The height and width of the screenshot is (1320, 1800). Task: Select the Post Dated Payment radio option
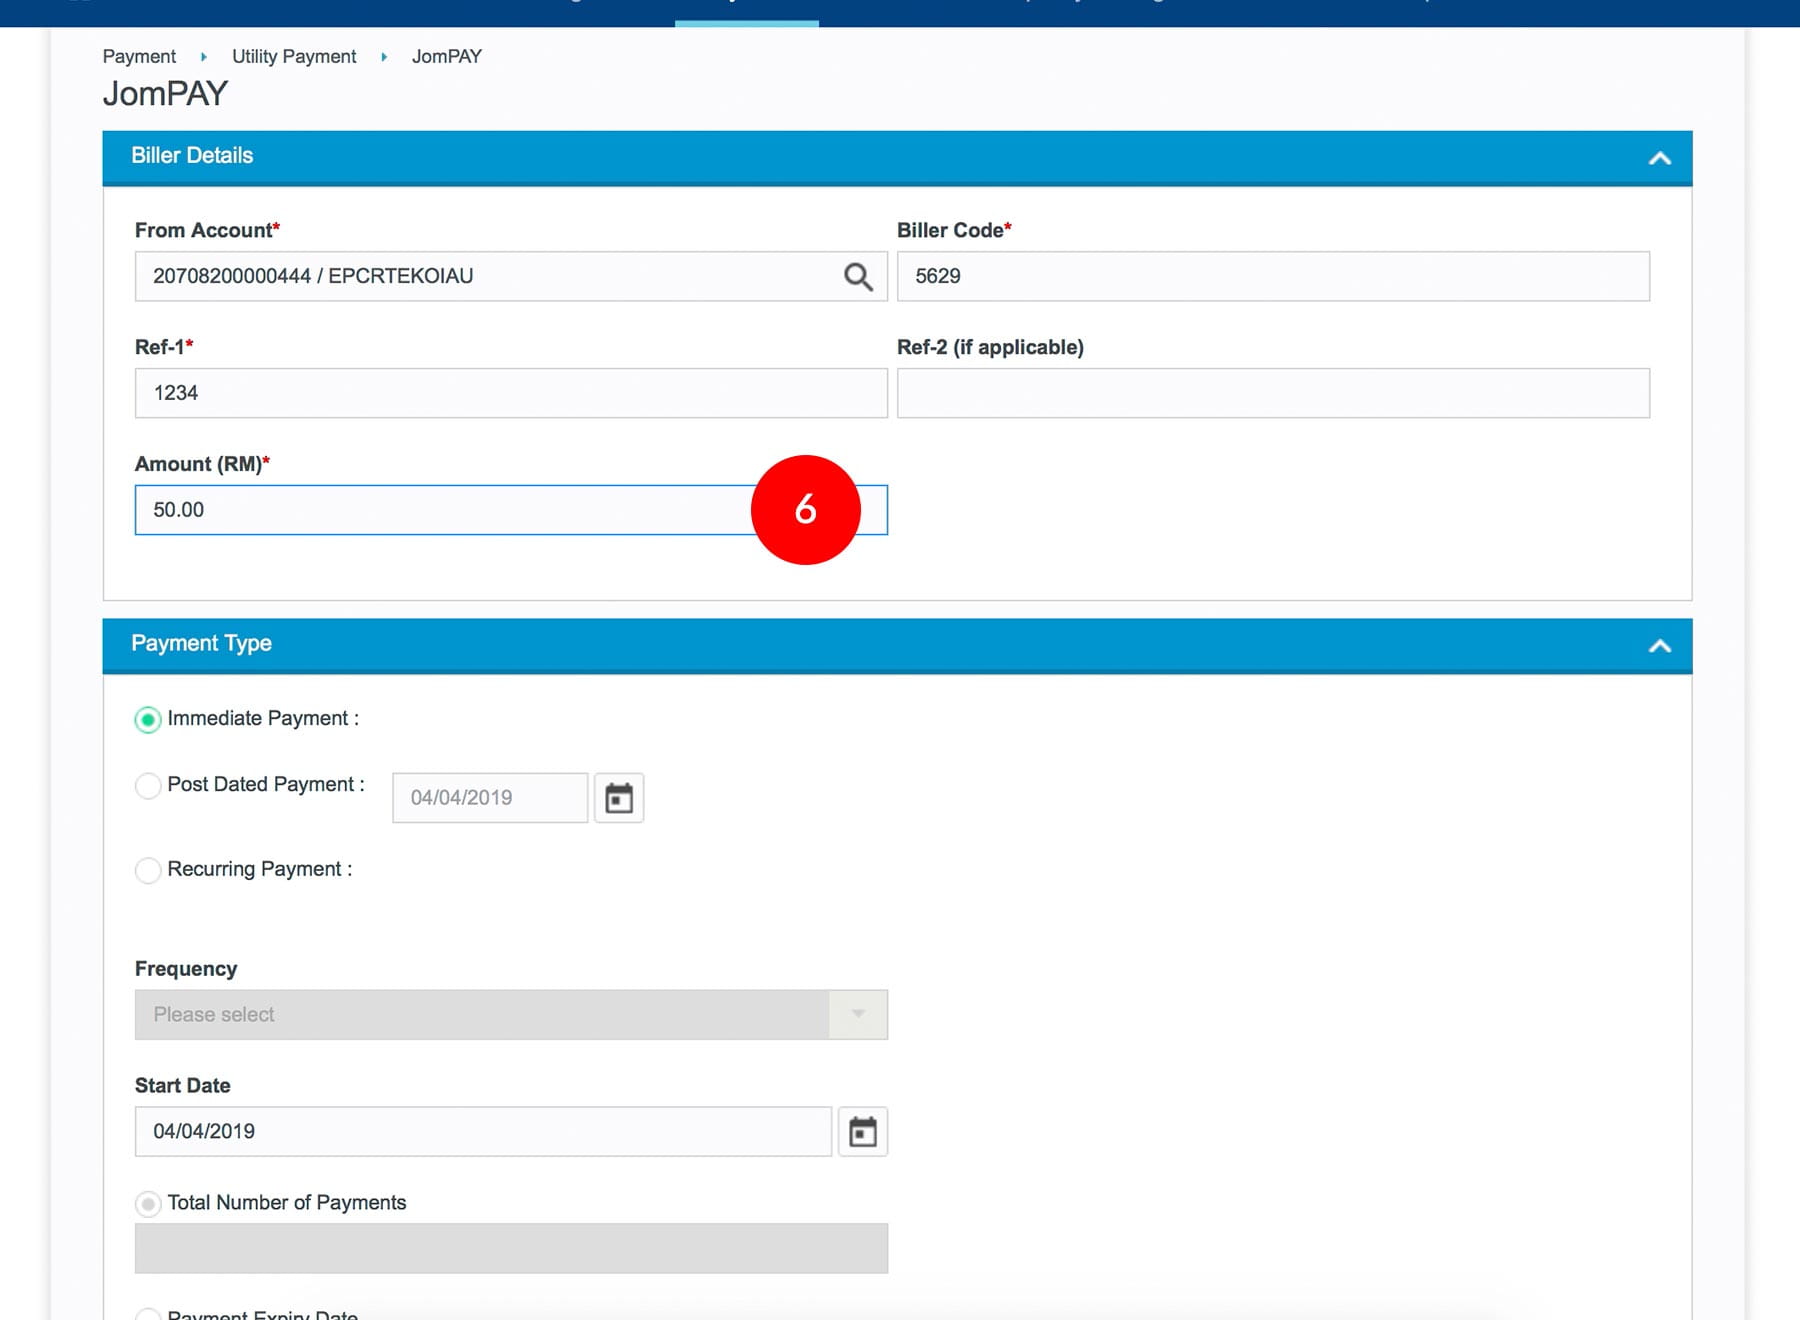point(148,786)
